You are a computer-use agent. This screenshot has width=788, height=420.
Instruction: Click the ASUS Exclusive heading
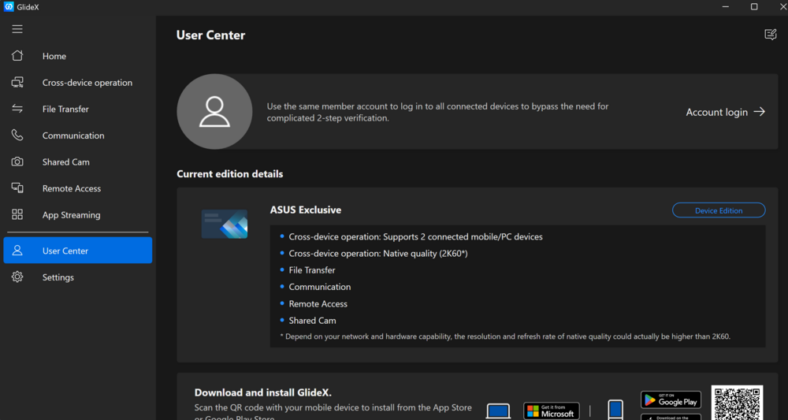coord(306,210)
